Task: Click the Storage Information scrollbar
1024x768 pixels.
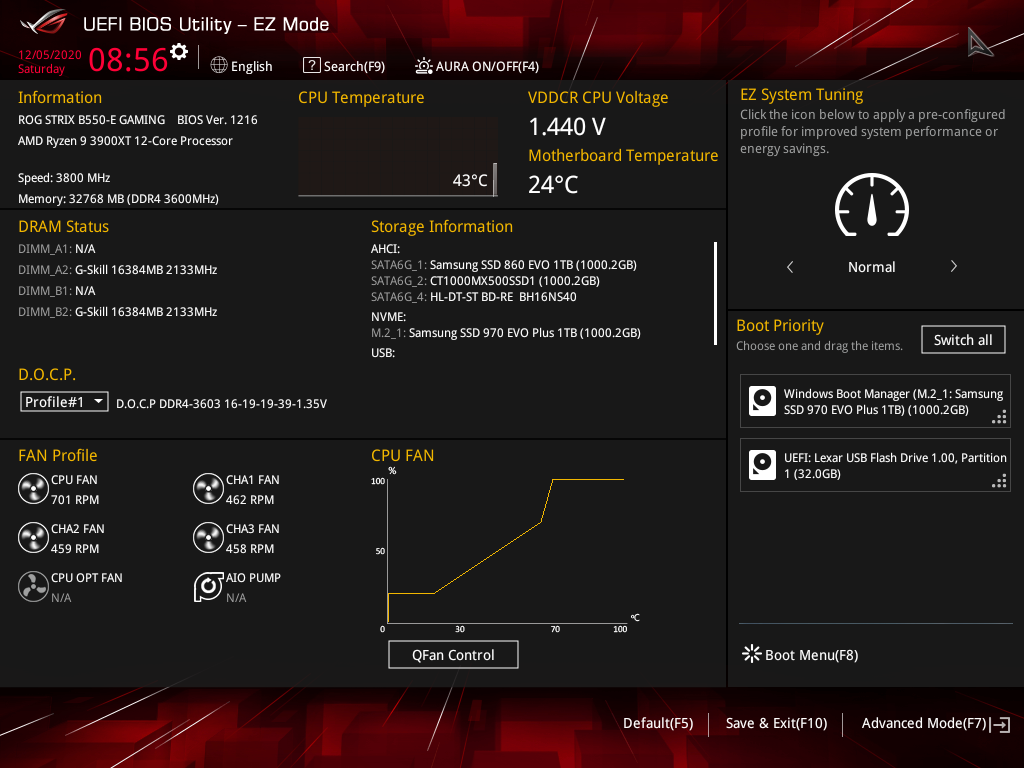Action: tap(716, 293)
